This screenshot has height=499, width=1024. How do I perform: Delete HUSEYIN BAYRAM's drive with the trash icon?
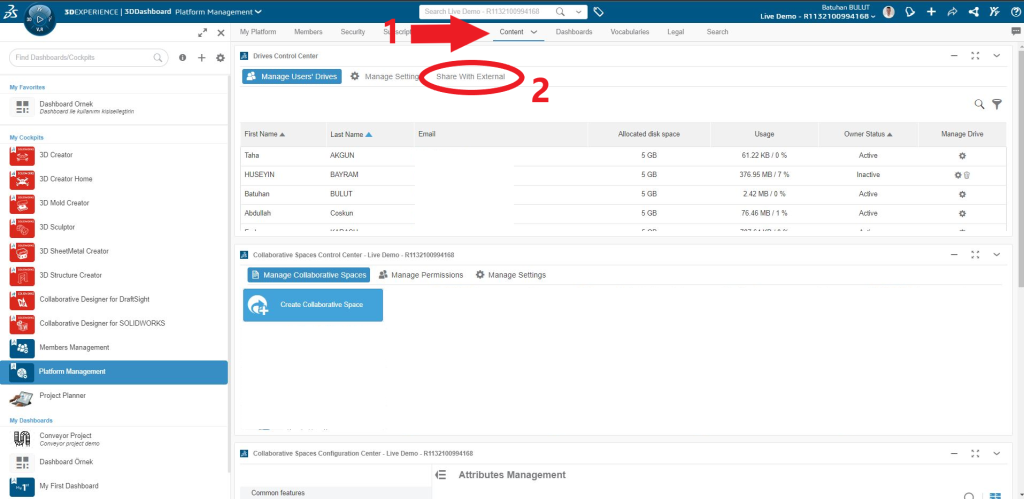click(x=967, y=175)
